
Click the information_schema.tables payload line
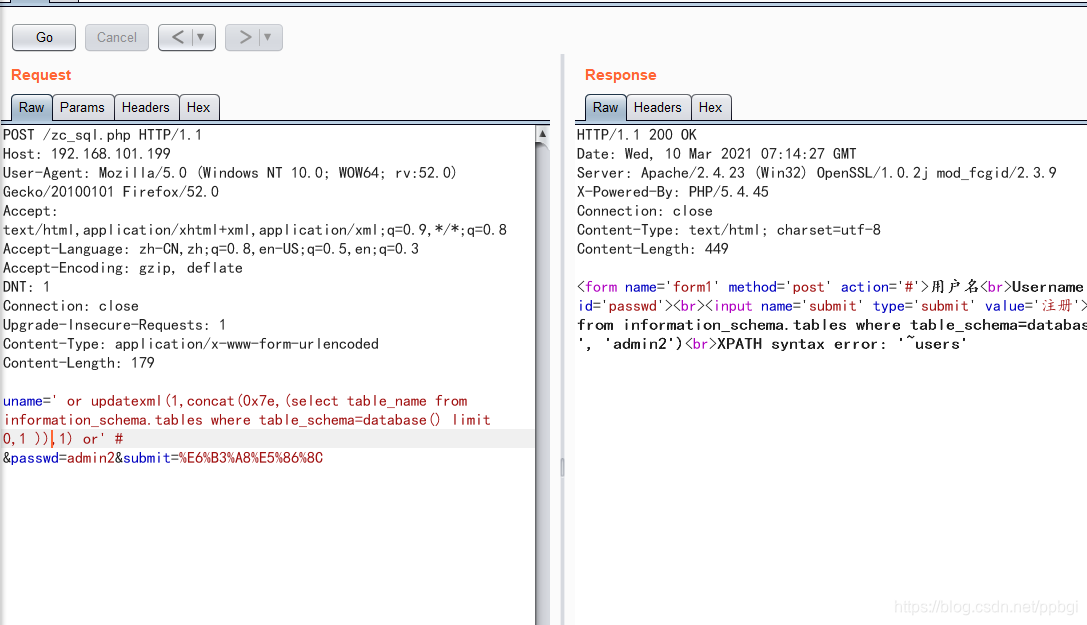247,420
